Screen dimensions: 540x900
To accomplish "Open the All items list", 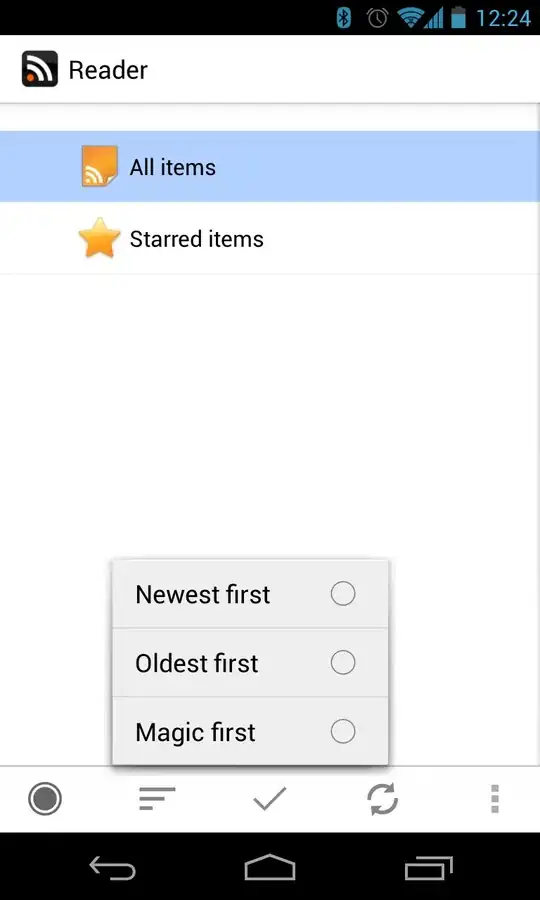I will pos(270,166).
